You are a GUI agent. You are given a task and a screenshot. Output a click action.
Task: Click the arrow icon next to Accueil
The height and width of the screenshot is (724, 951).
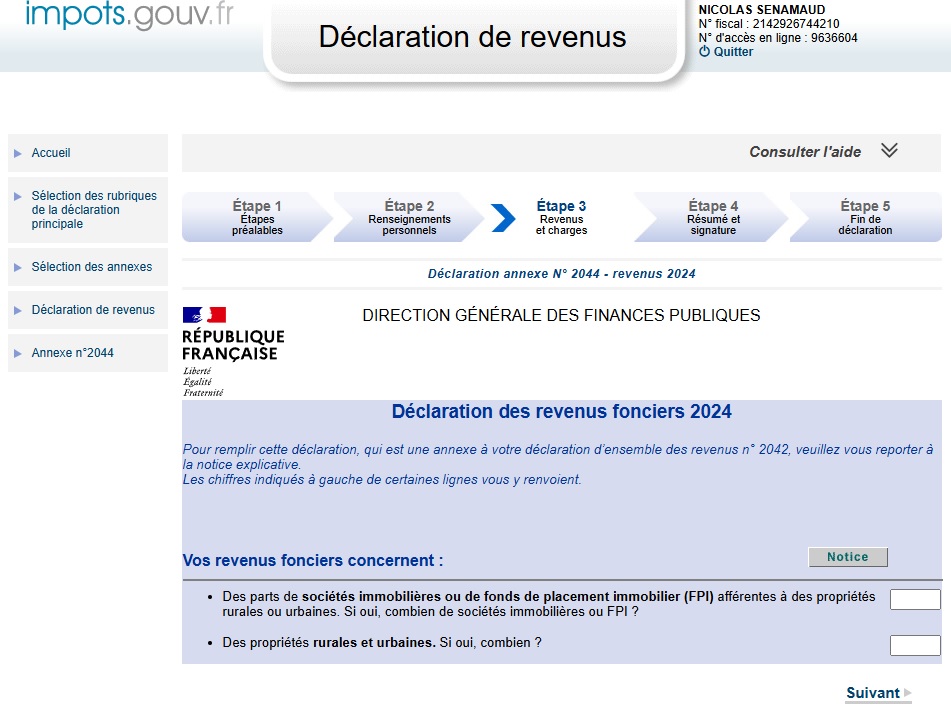tap(18, 153)
